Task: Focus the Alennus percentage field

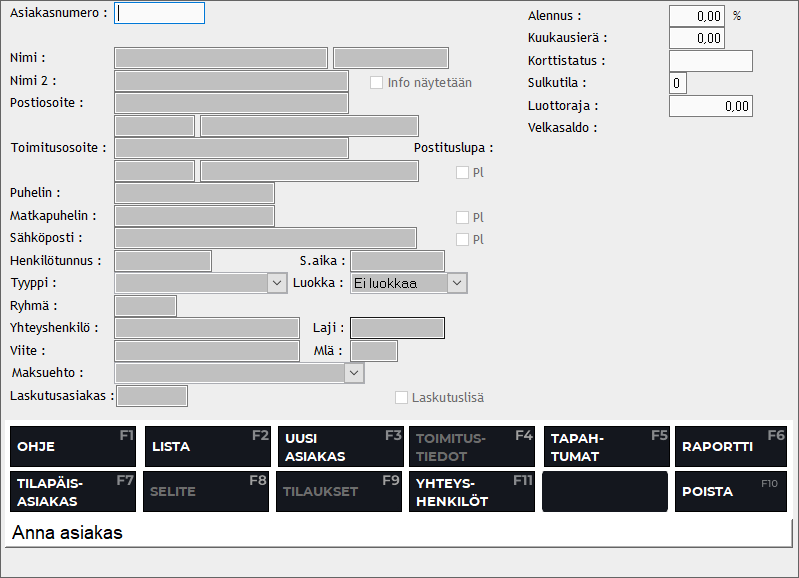Action: click(x=696, y=16)
